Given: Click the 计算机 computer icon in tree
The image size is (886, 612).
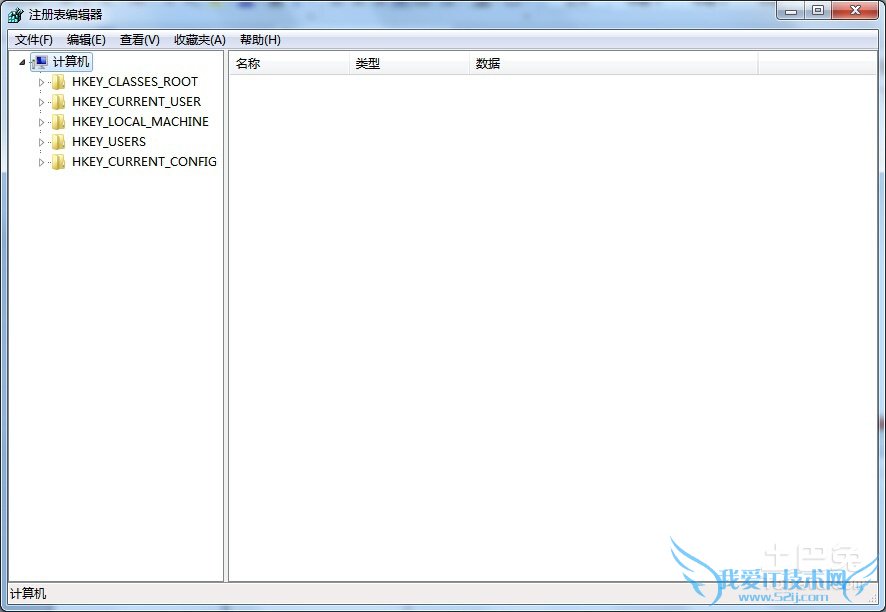Looking at the screenshot, I should [40, 62].
